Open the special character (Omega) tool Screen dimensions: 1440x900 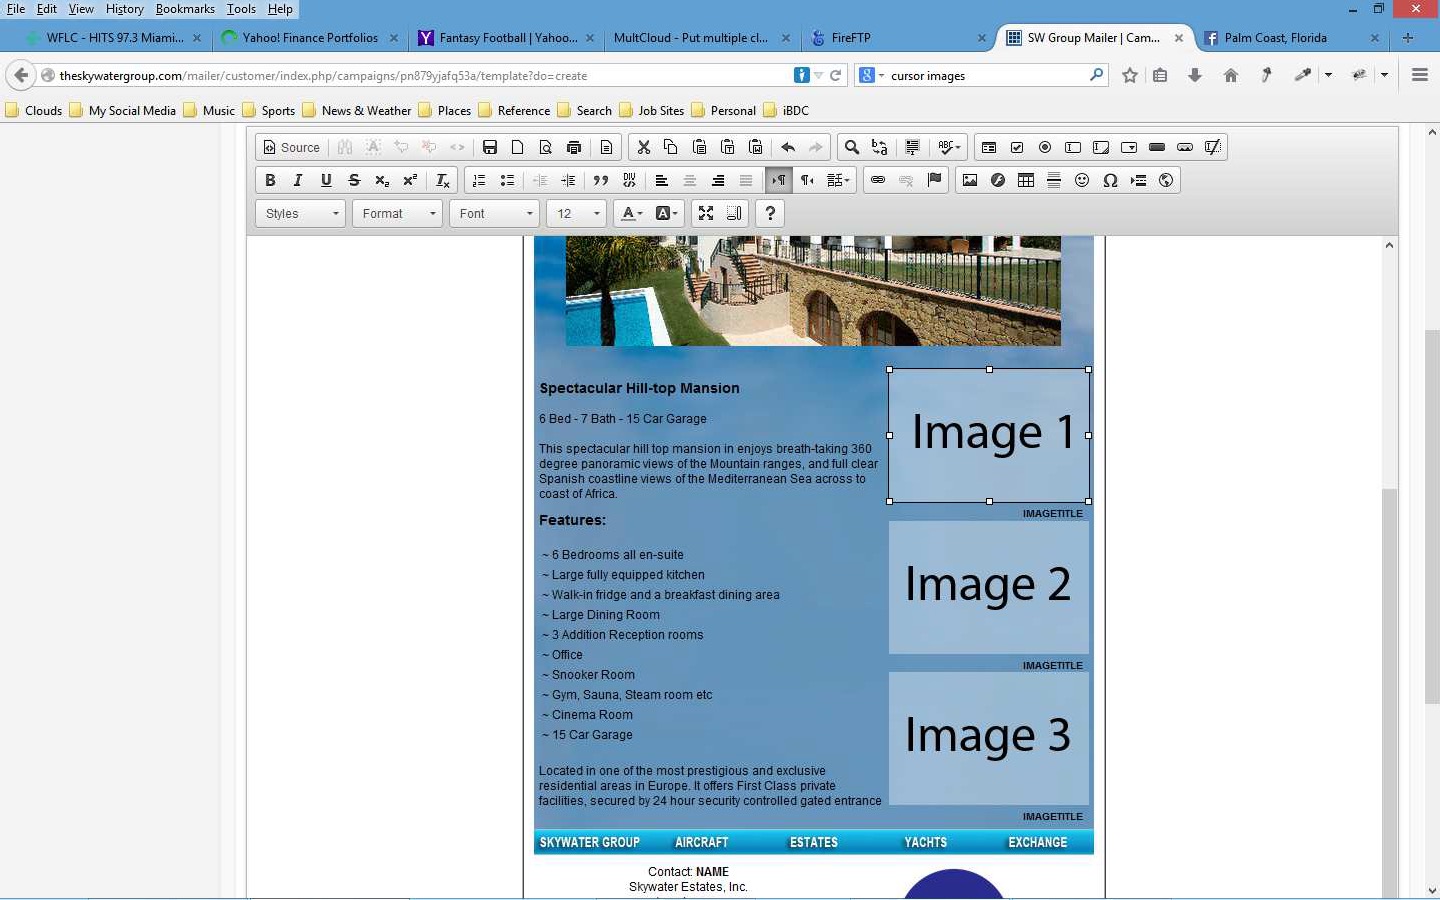(1110, 180)
